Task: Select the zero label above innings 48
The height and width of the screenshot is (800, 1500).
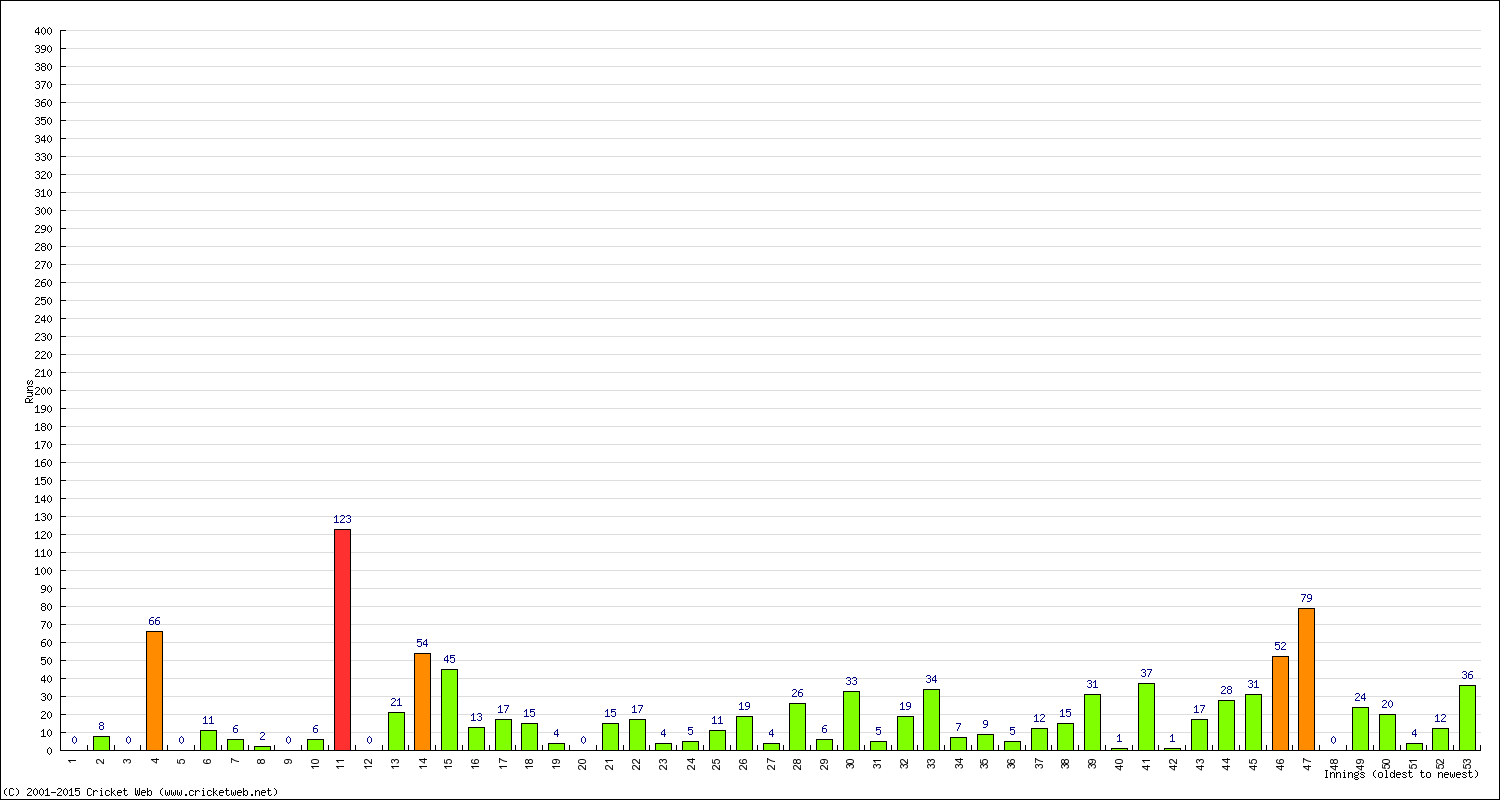Action: click(1333, 740)
